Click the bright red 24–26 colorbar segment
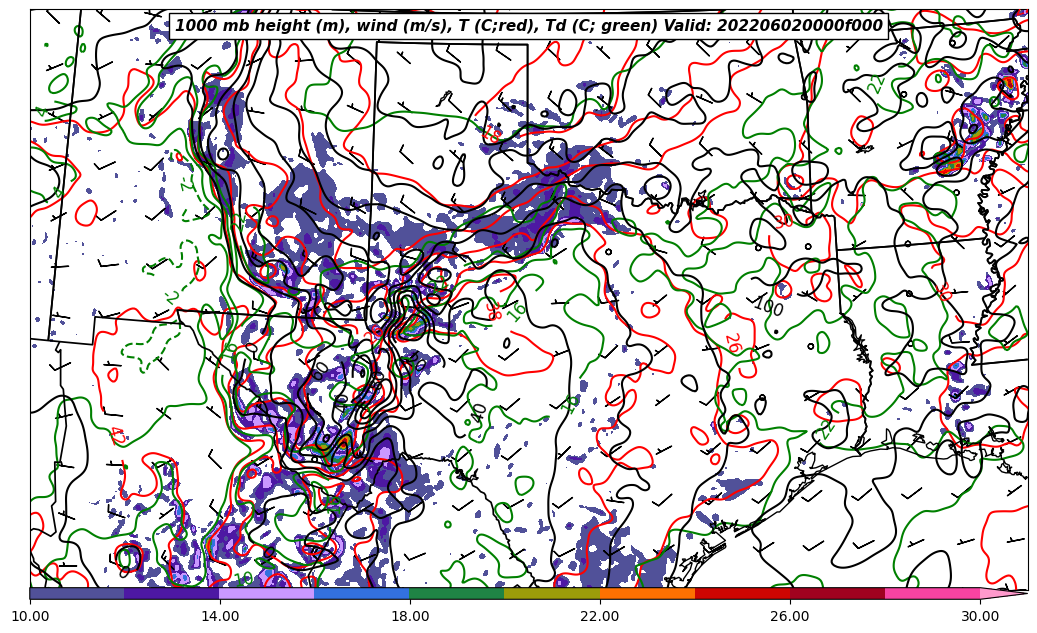 point(742,593)
